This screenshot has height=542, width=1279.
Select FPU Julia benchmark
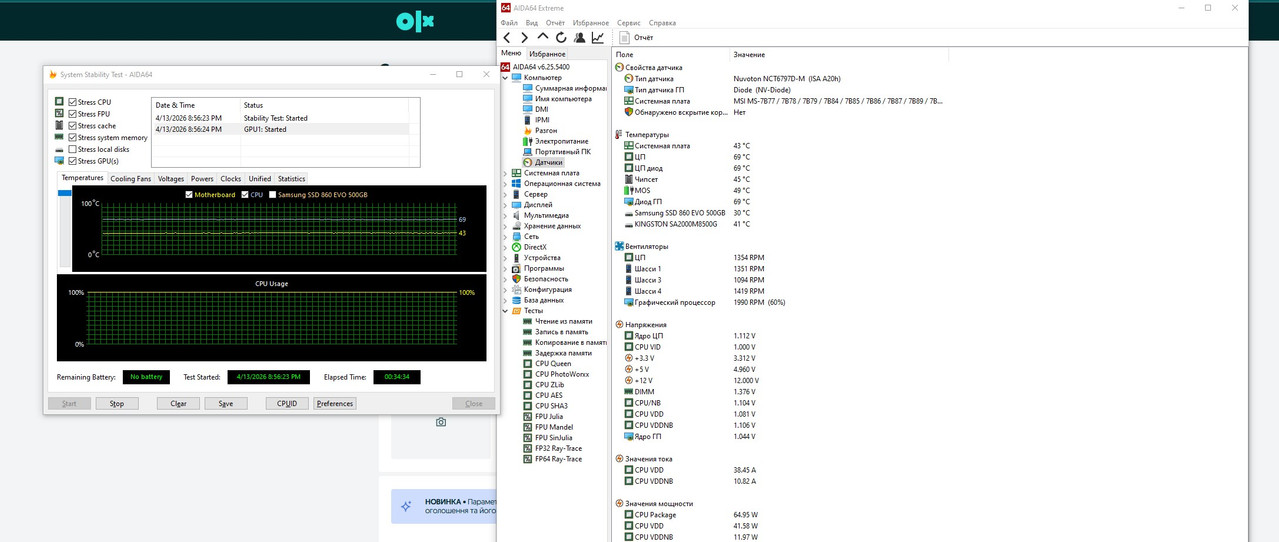pos(549,416)
